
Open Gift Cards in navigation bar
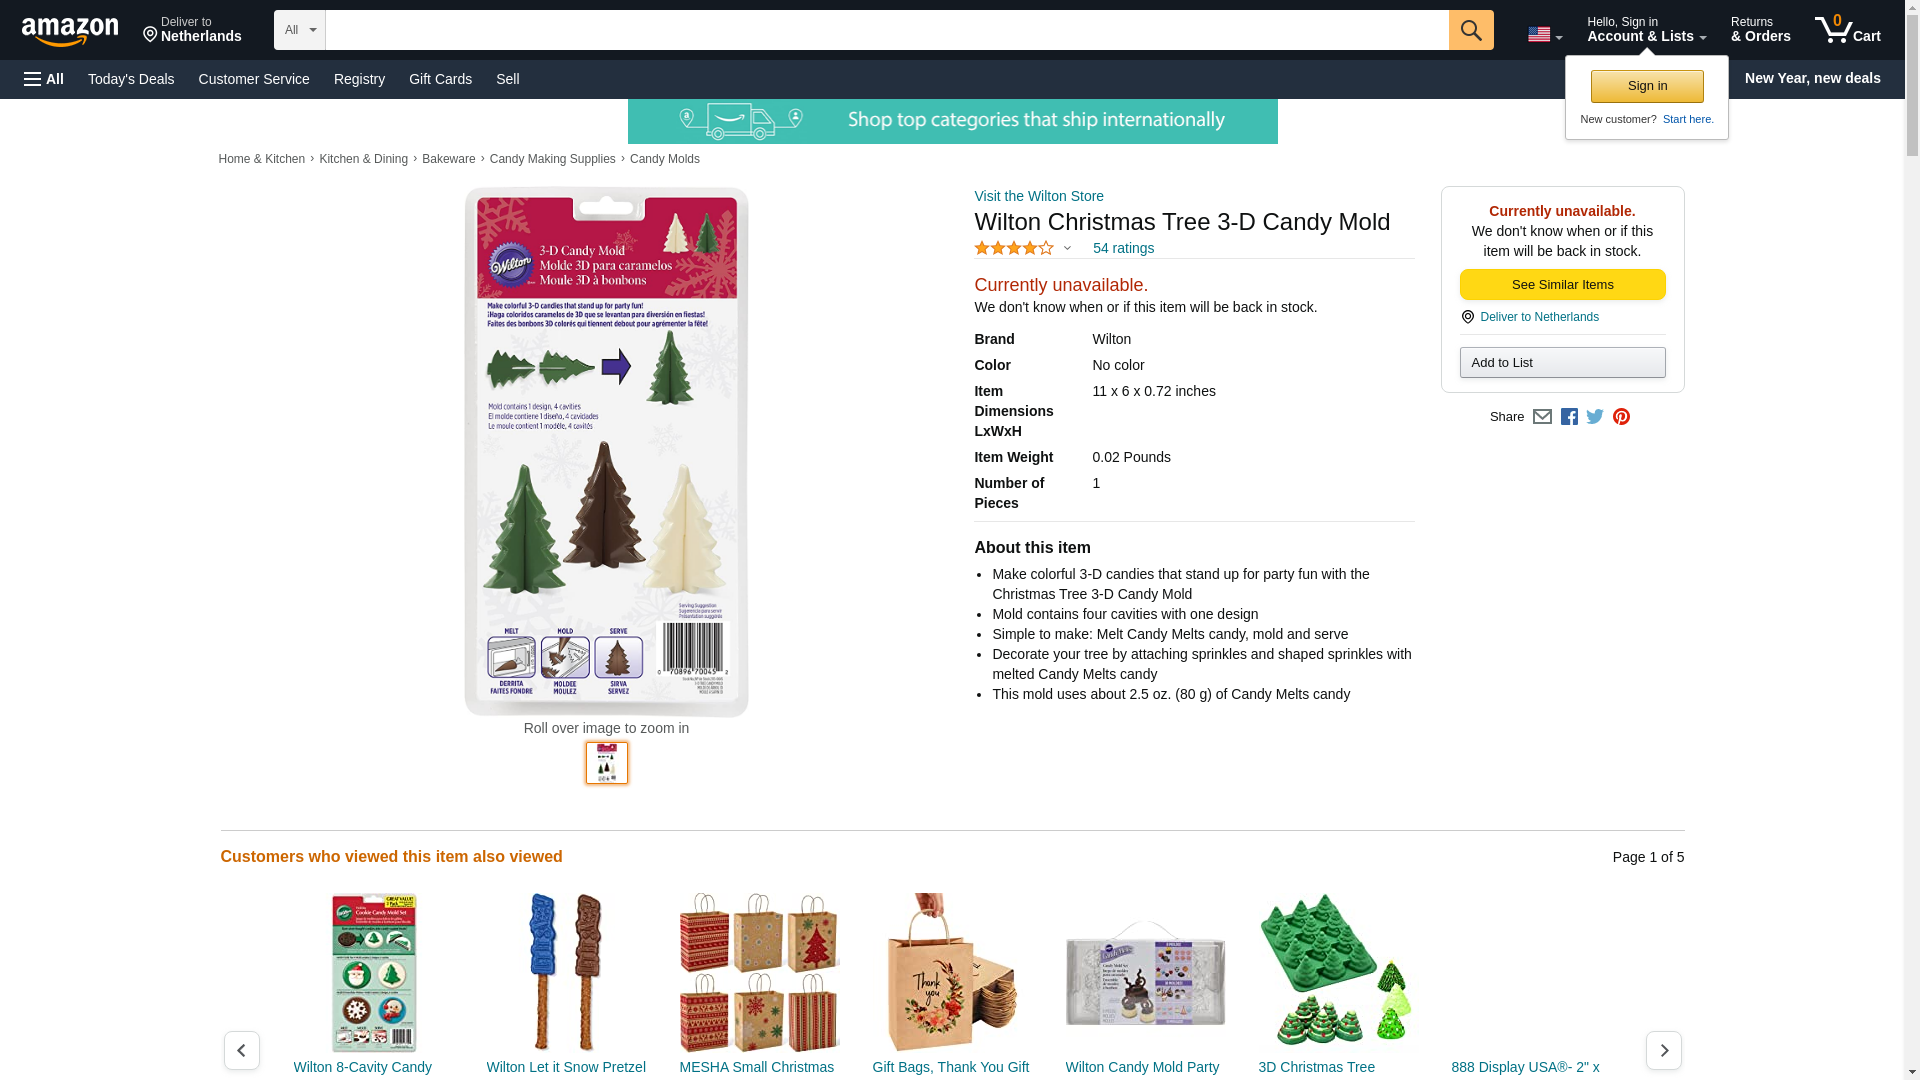(x=440, y=79)
